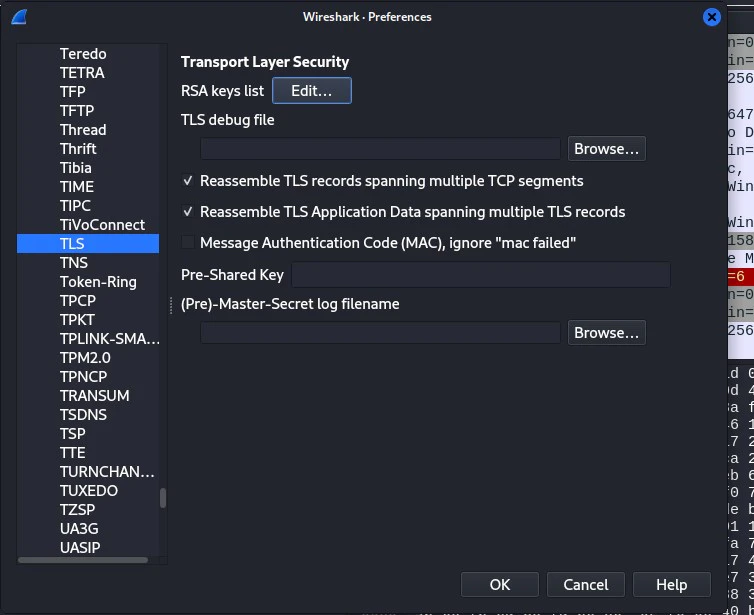Click the TLS debug file label

pyautogui.click(x=227, y=120)
